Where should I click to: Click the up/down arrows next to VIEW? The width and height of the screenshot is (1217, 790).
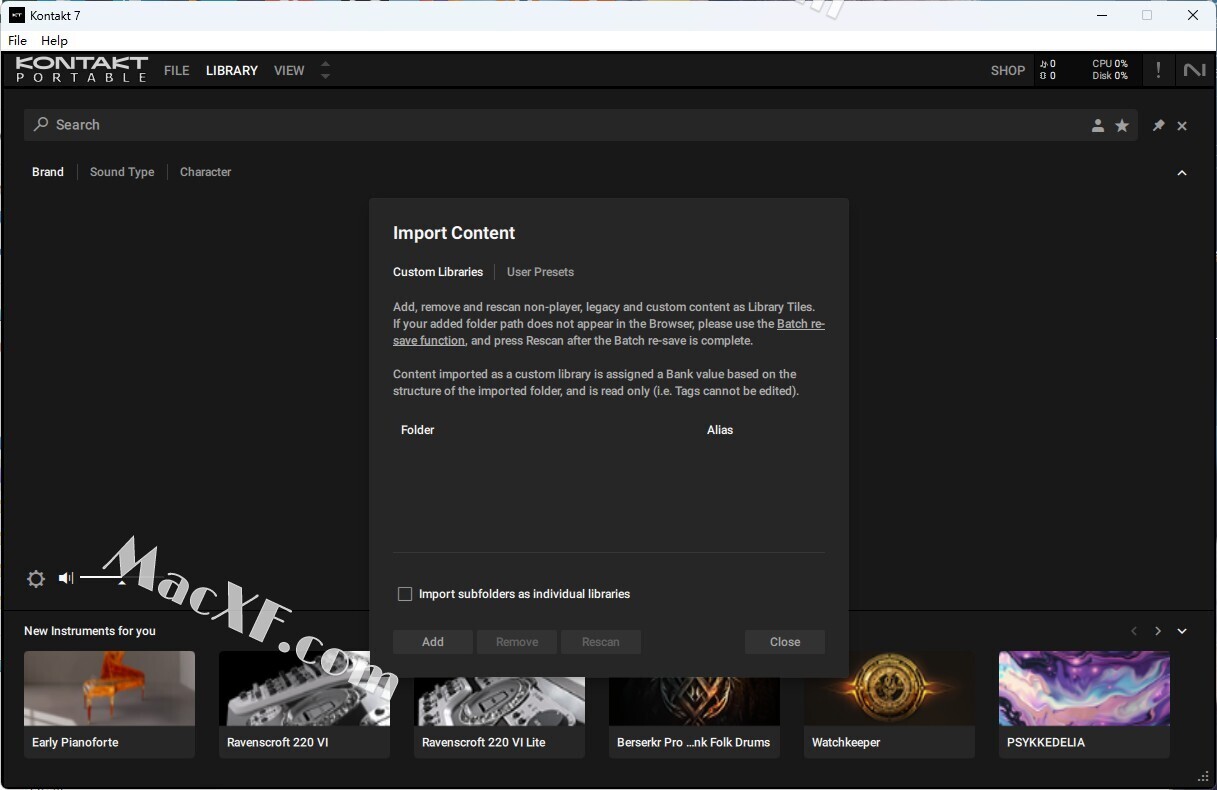tap(325, 70)
